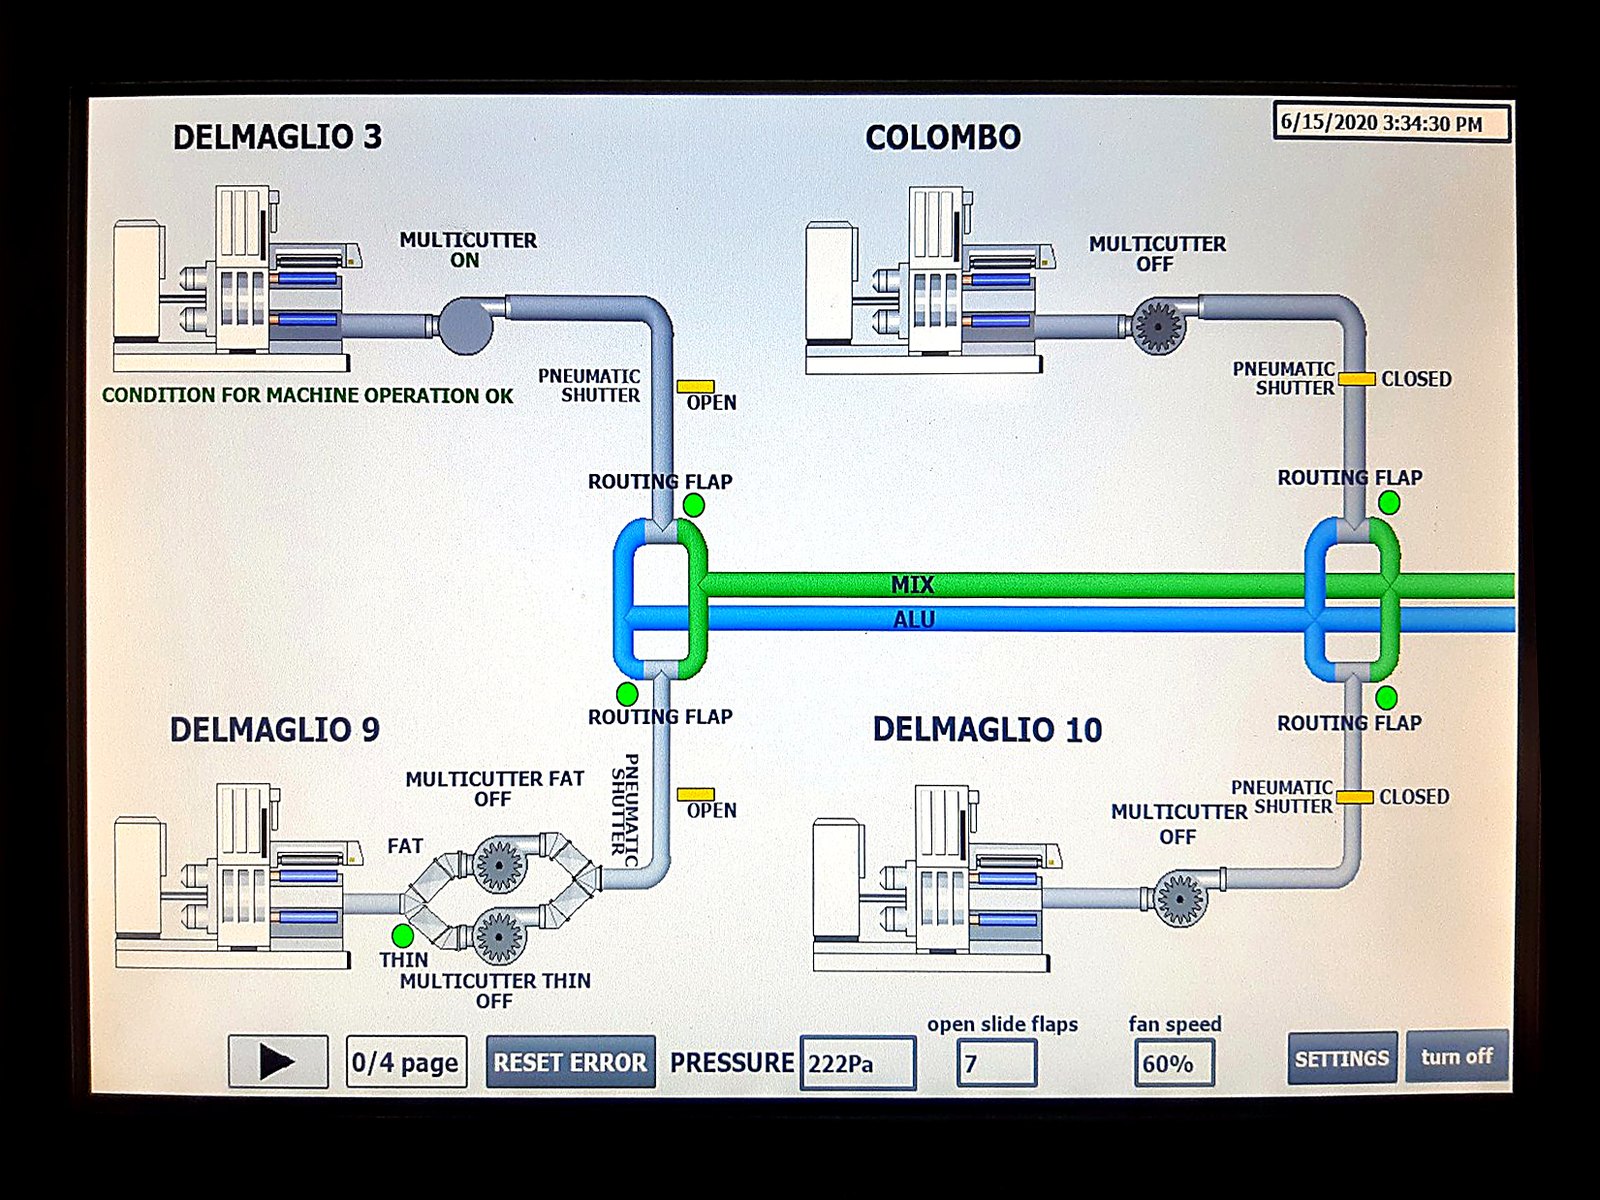The width and height of the screenshot is (1600, 1200).
Task: Click the Delmaglio 9 routing flap green indicator
Action: pos(627,693)
